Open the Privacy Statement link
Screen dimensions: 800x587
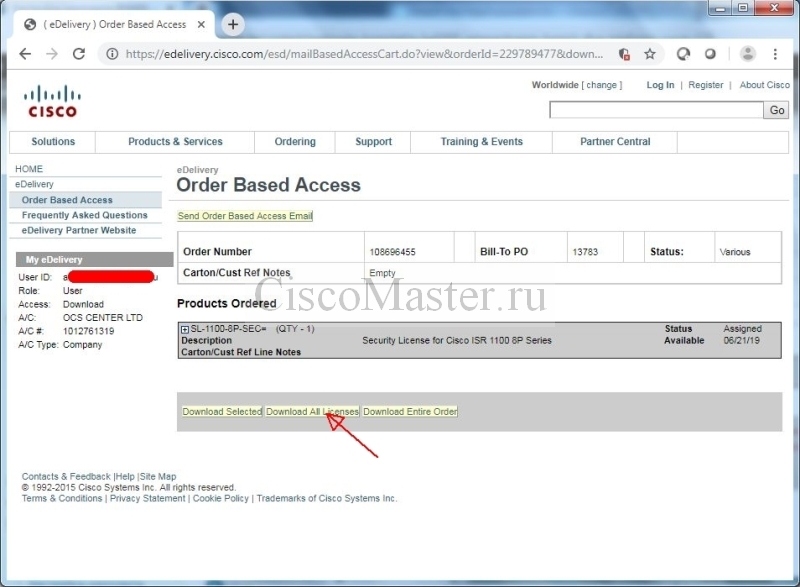147,498
